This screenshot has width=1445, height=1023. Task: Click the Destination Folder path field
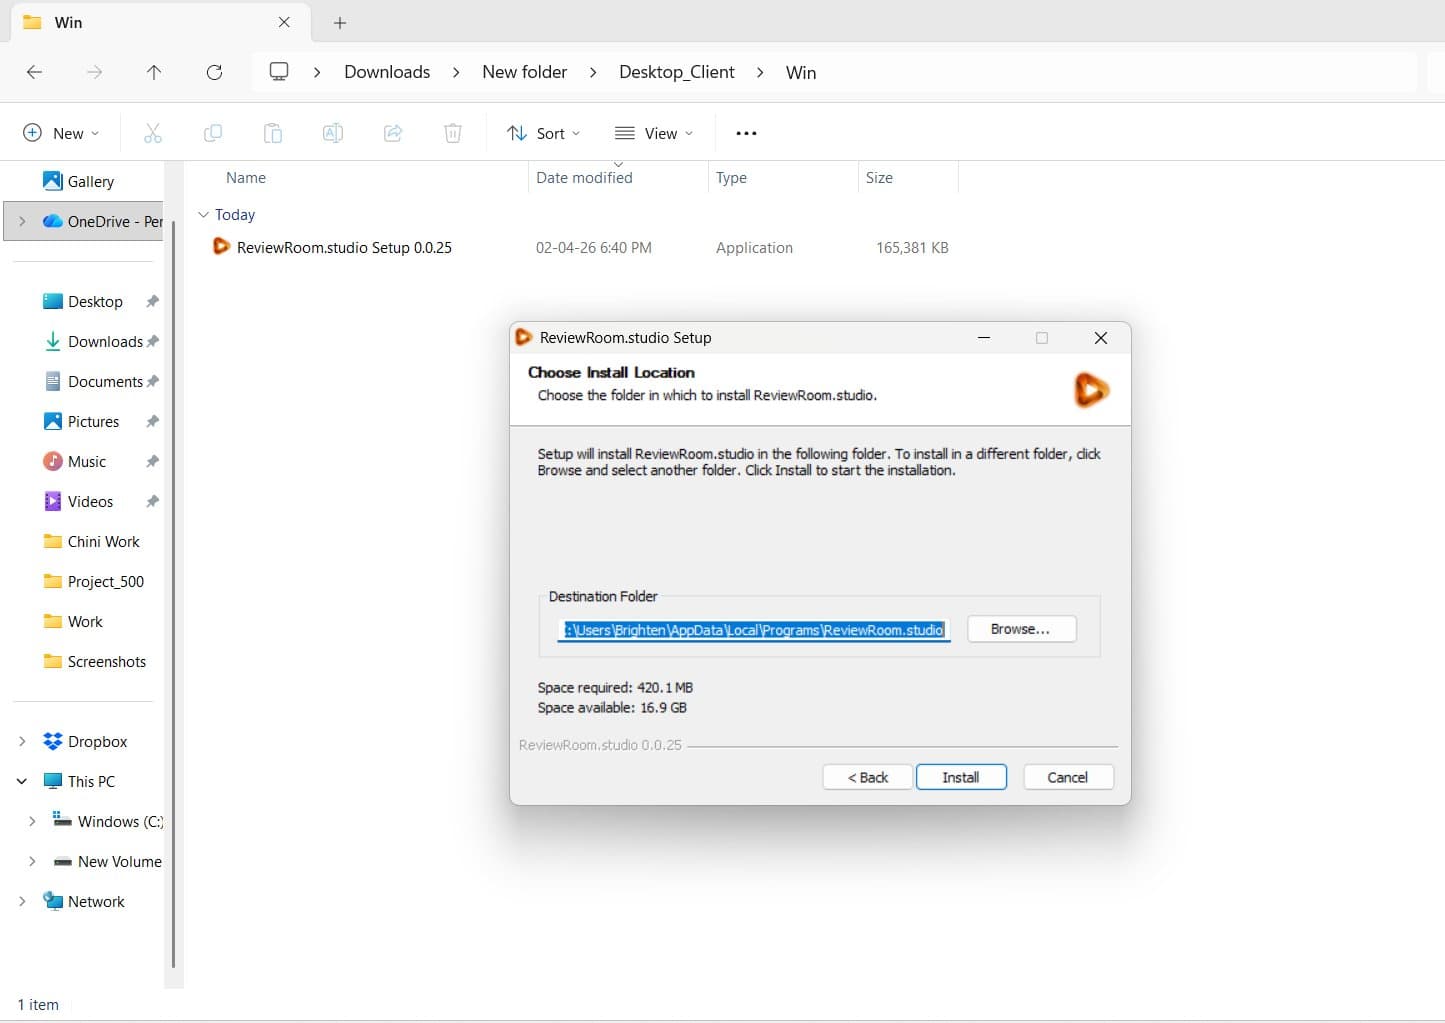[x=754, y=630]
